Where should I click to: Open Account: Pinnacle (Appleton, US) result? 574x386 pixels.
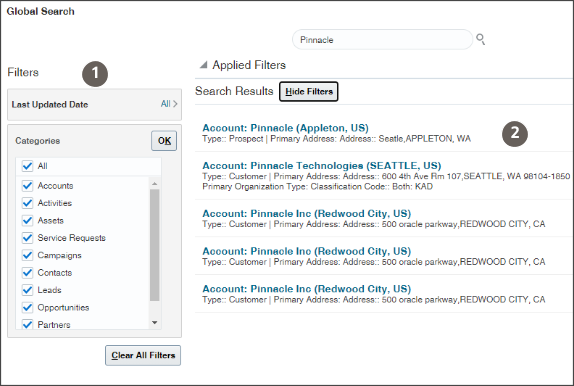[x=286, y=128]
